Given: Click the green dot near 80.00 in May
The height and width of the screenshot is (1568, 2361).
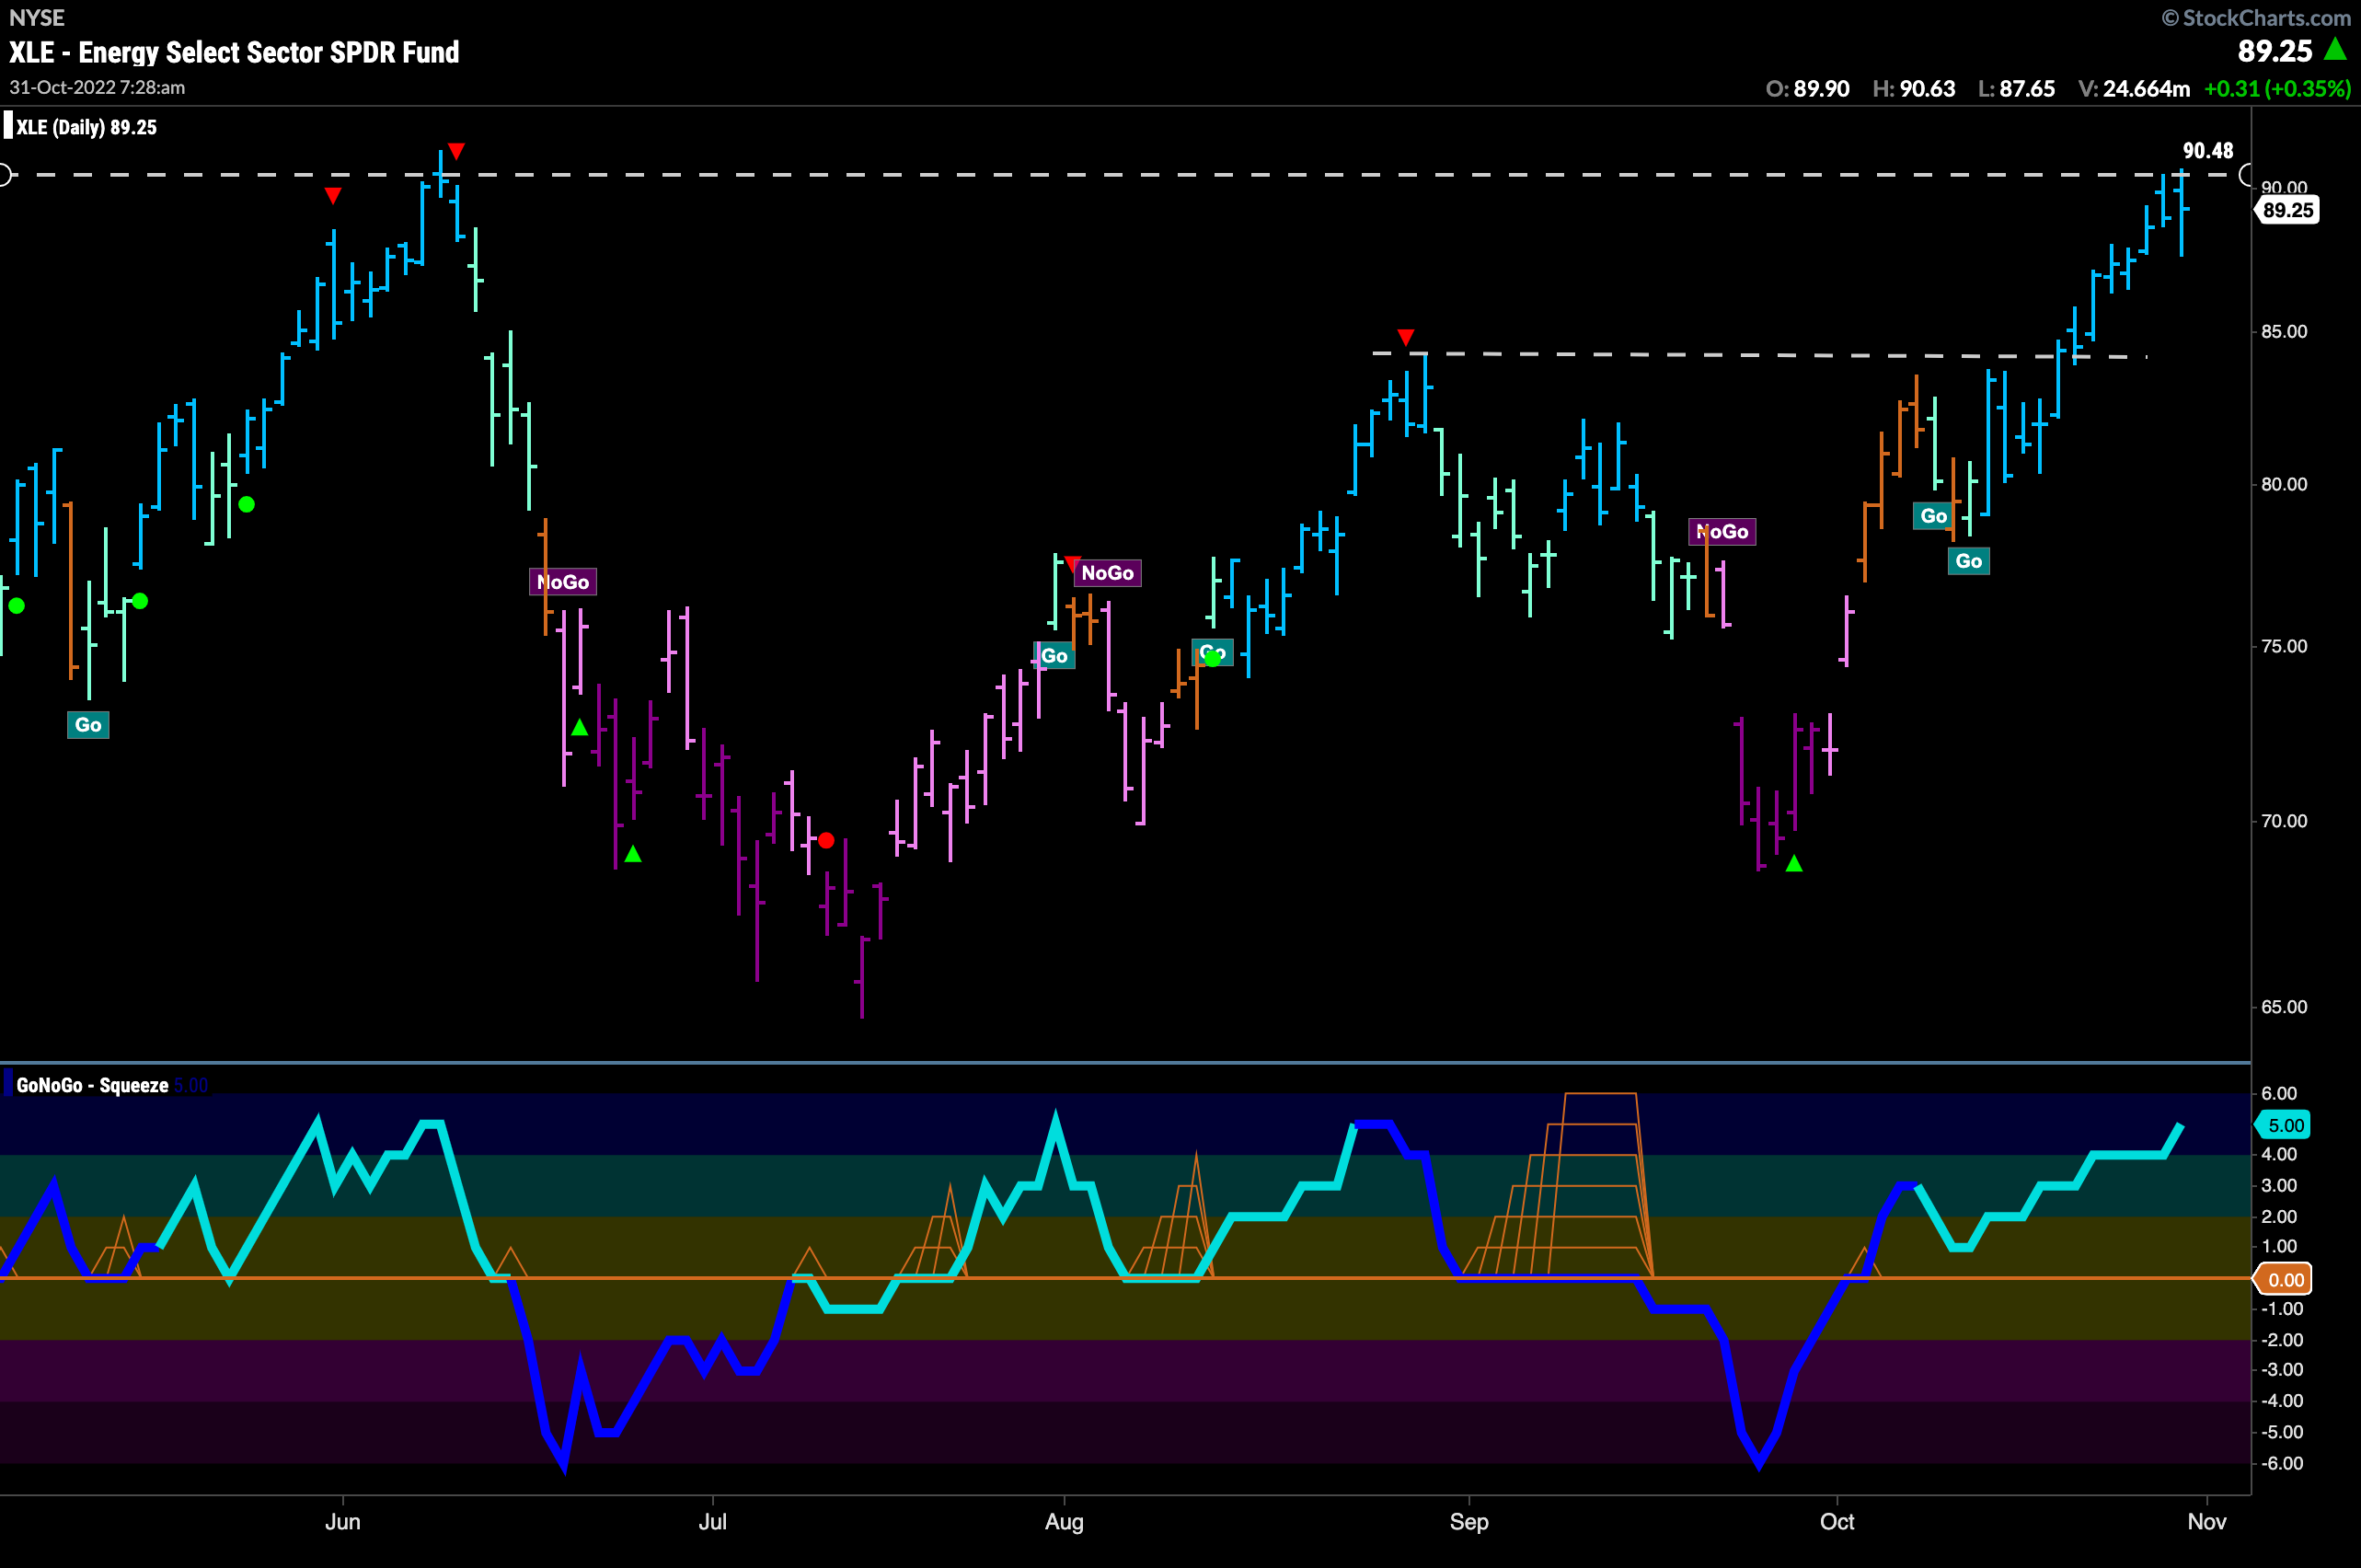Looking at the screenshot, I should (x=247, y=504).
